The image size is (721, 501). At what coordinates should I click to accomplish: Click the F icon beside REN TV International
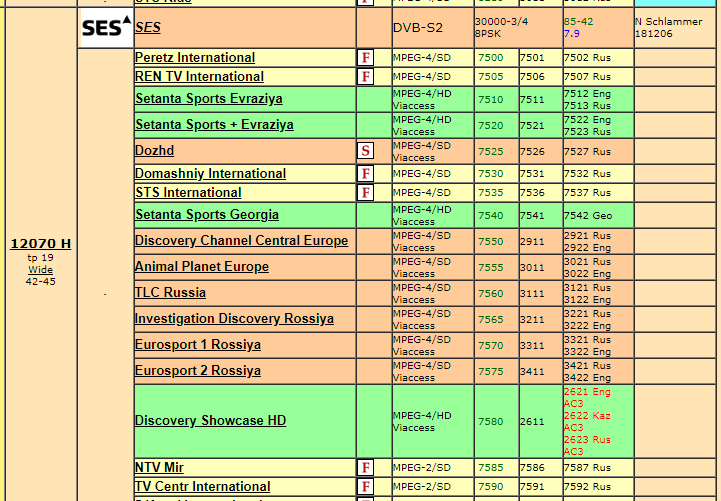[x=366, y=77]
